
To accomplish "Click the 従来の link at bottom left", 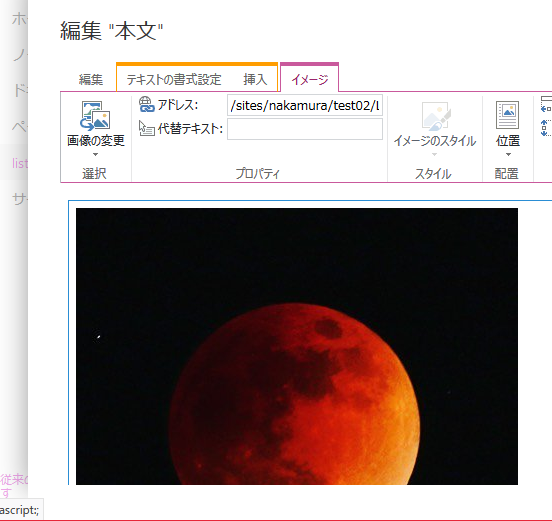I will point(14,479).
